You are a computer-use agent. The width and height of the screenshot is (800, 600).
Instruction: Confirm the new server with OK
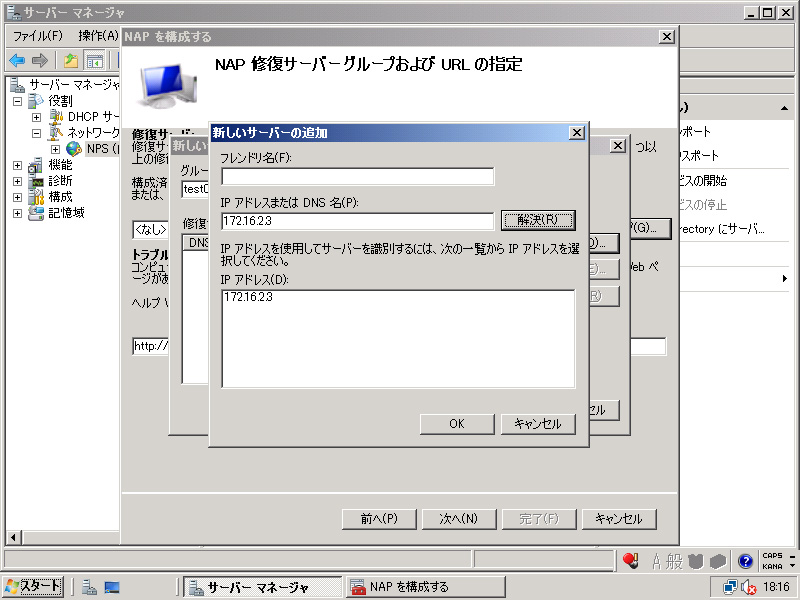[457, 424]
